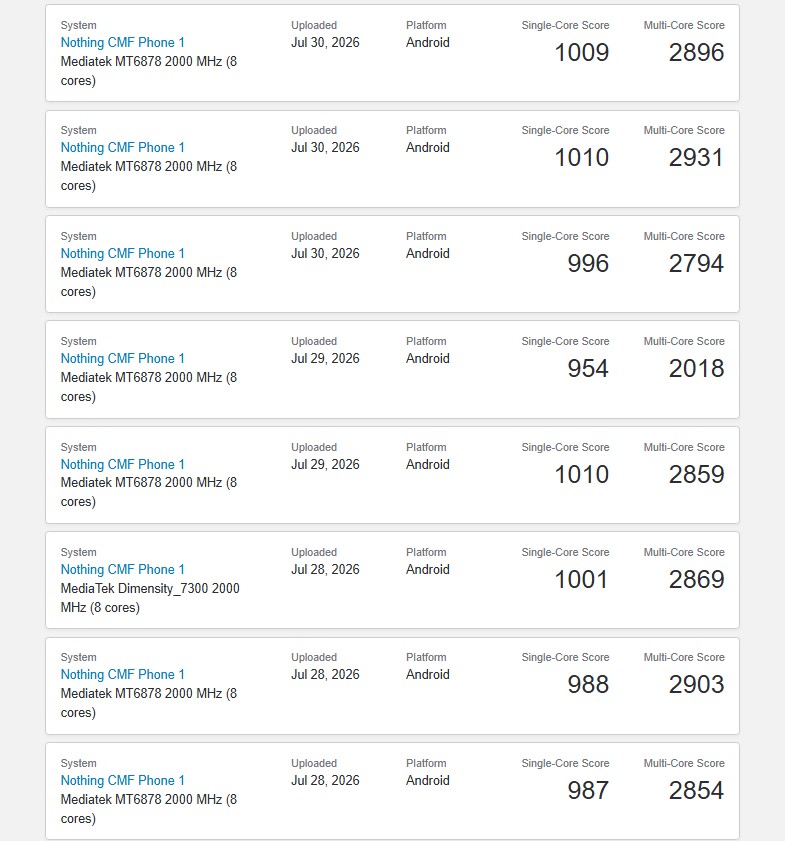Open Nothing CMF Phone 1 link with 954 single-core

122,358
